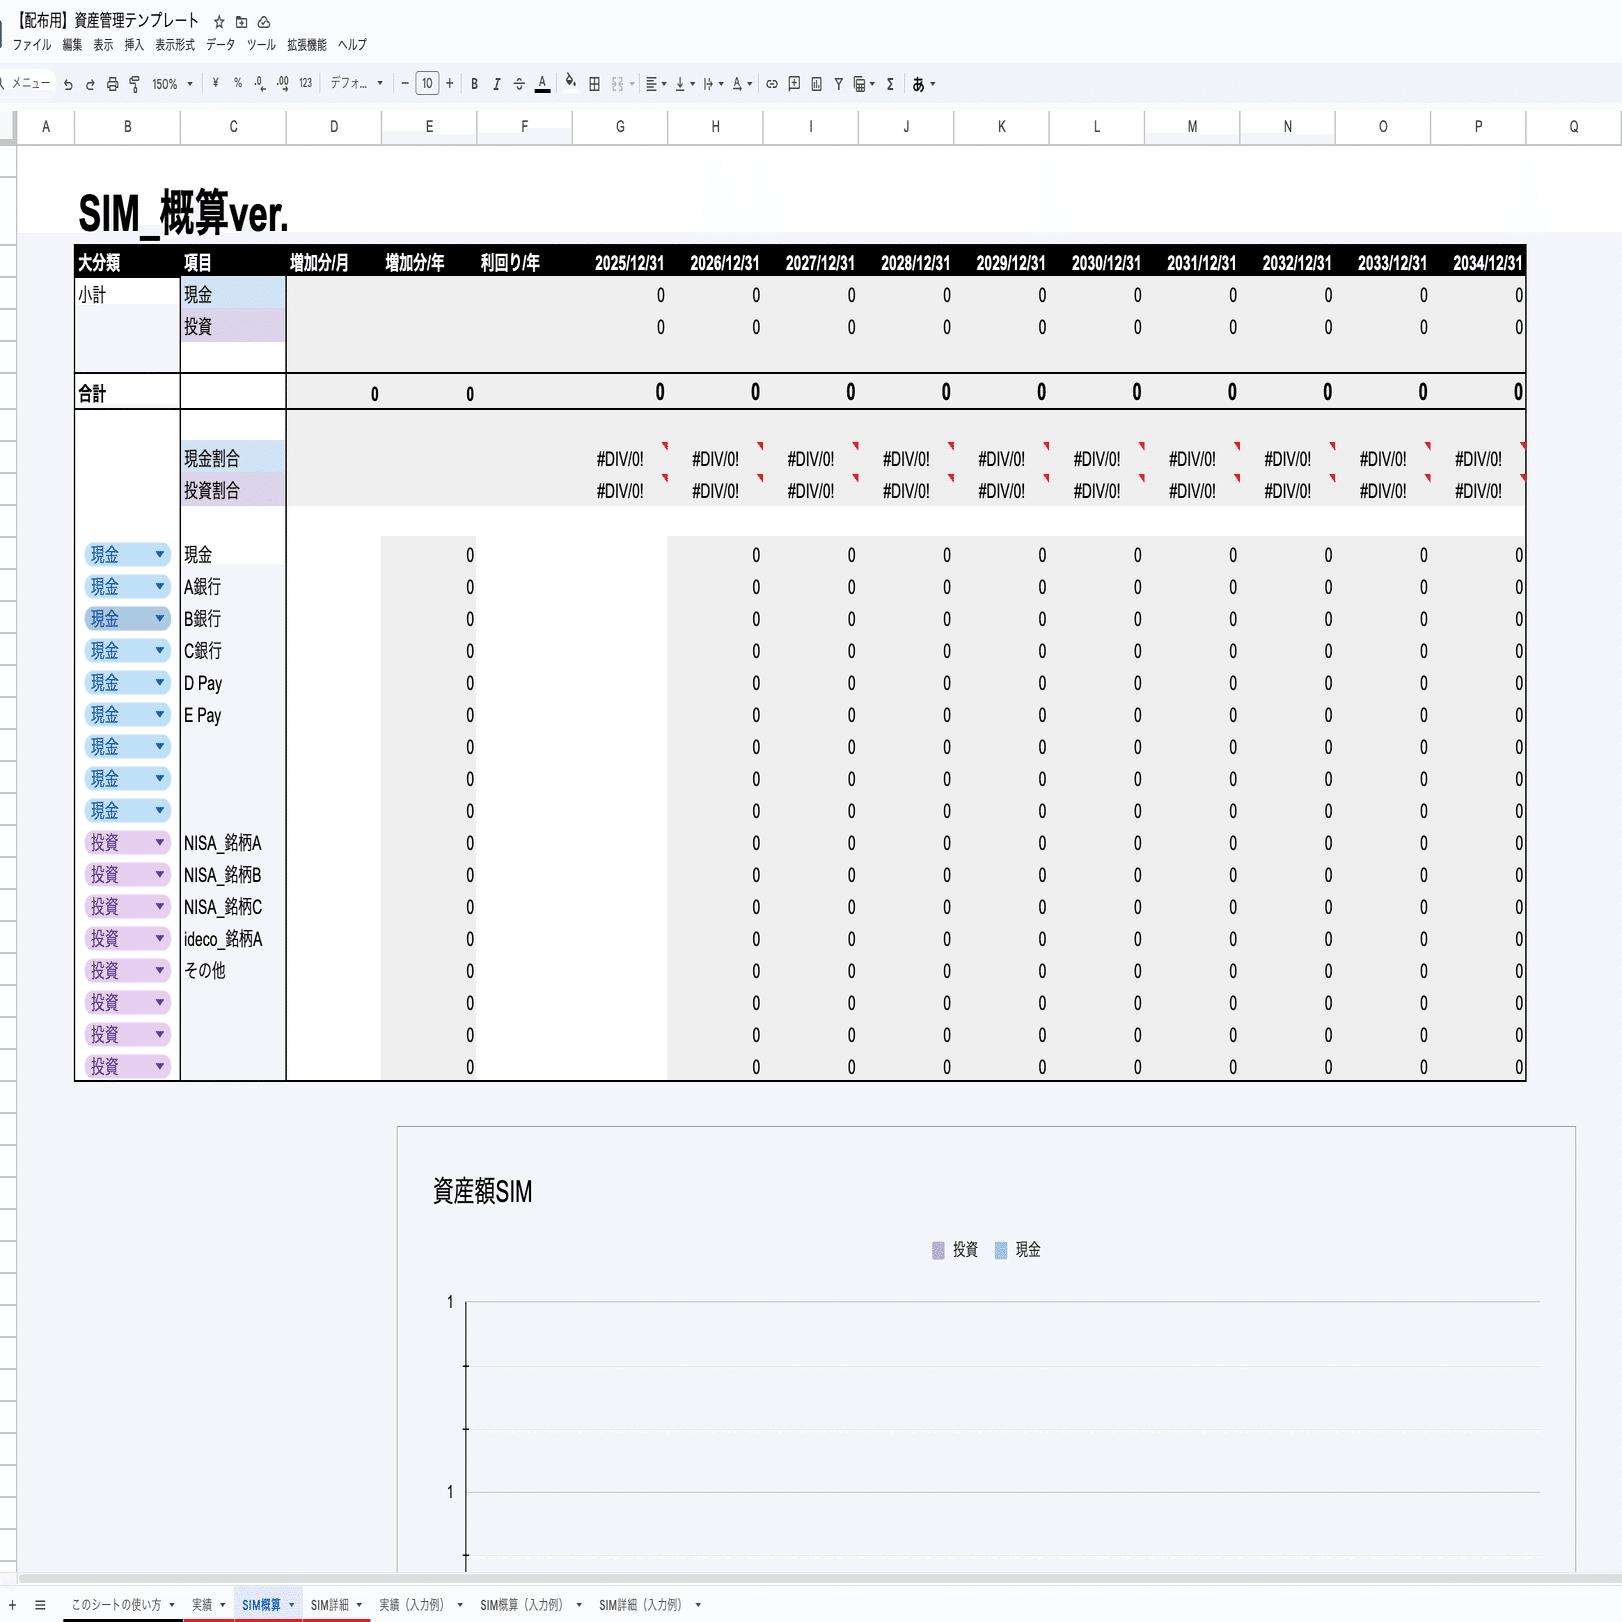Screen dimensions: 1622x1622
Task: Switch to the SIM詳細 sheet tab
Action: (333, 1603)
